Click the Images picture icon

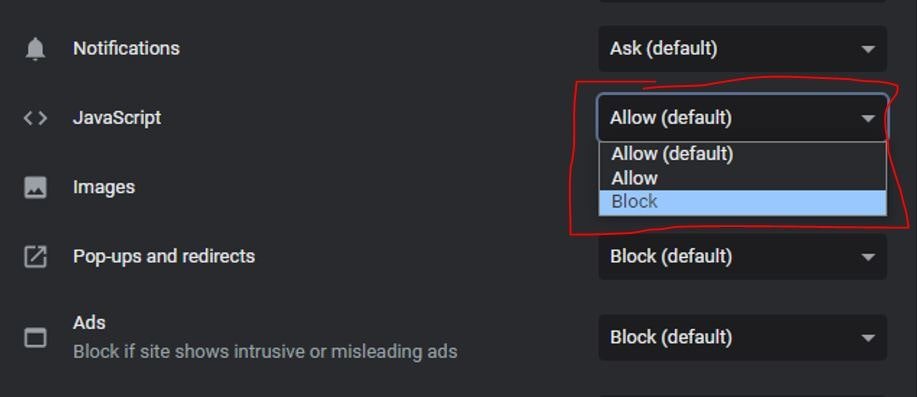pyautogui.click(x=35, y=188)
